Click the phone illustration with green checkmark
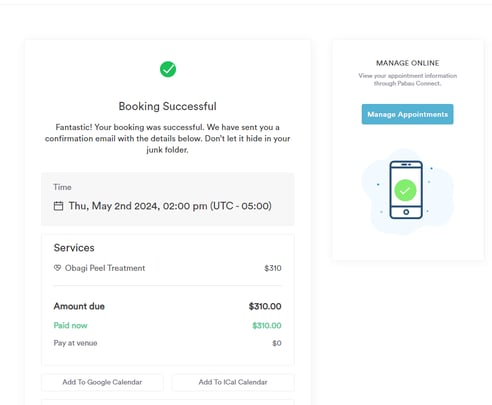This screenshot has height=405, width=492. (406, 190)
